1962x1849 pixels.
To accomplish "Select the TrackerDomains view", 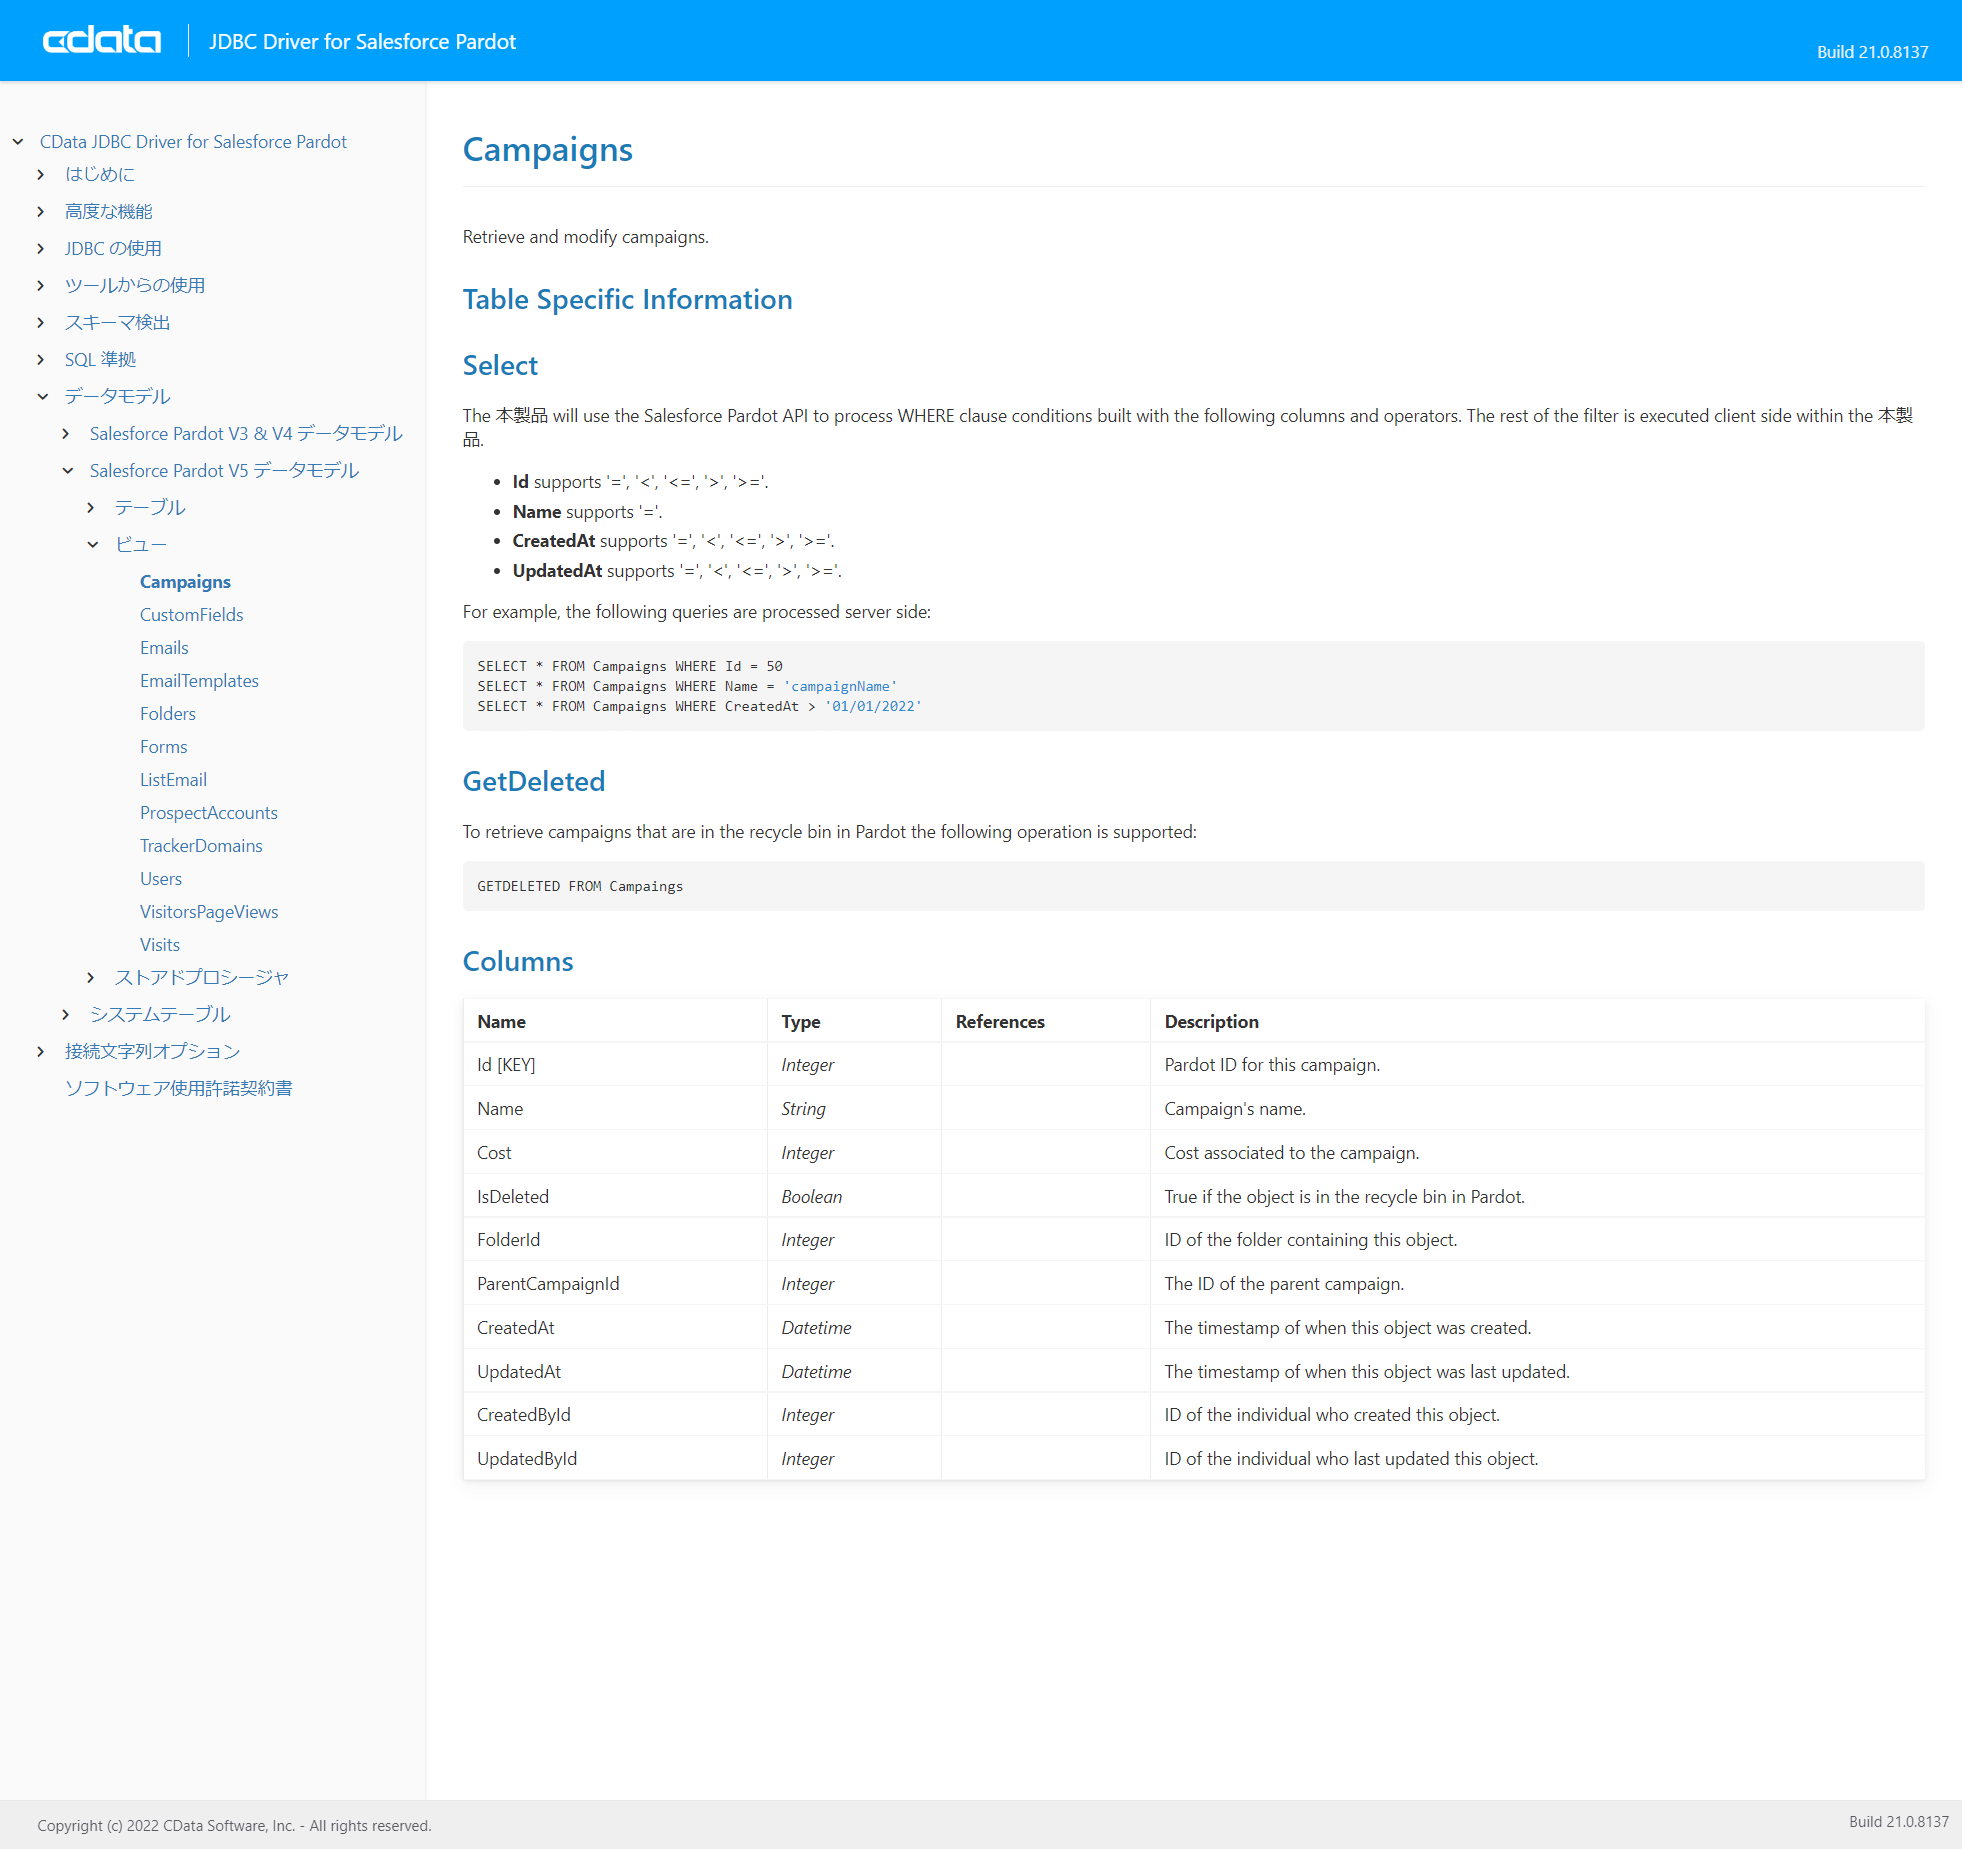I will [200, 846].
